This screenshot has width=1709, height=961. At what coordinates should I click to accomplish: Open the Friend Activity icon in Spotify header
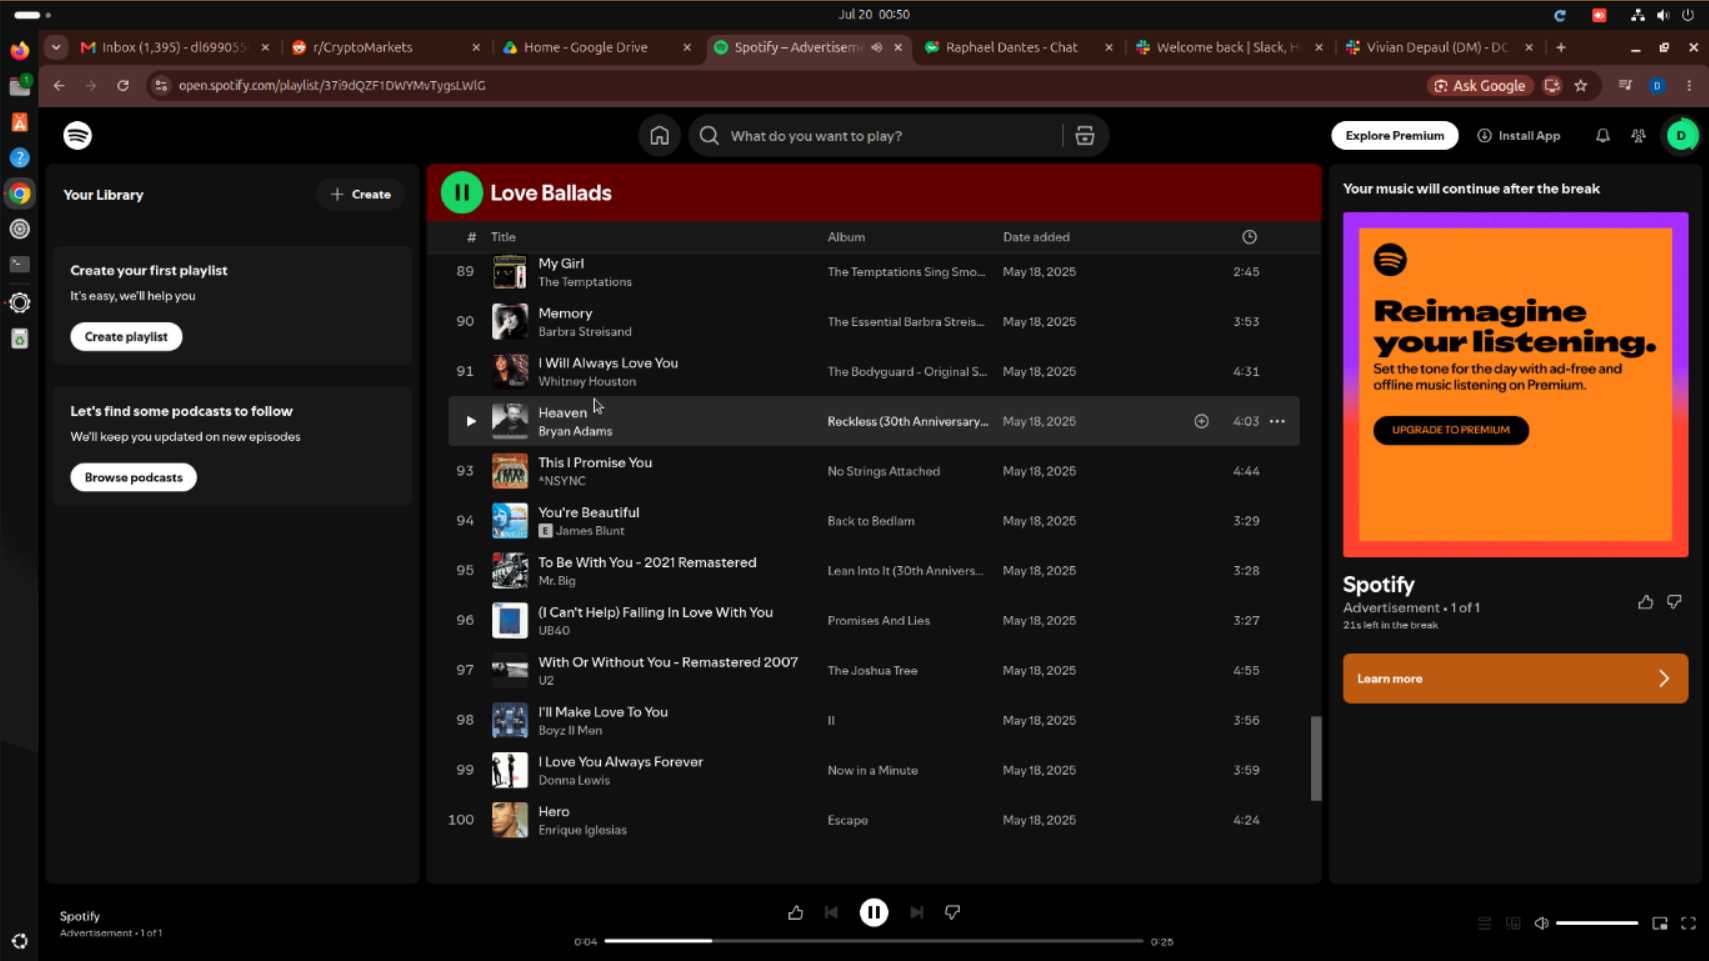pyautogui.click(x=1639, y=136)
